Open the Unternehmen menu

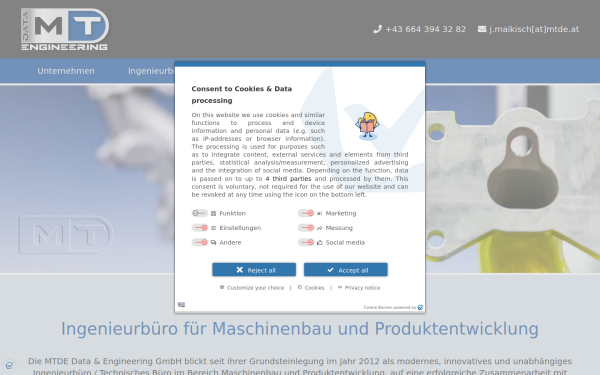[66, 71]
